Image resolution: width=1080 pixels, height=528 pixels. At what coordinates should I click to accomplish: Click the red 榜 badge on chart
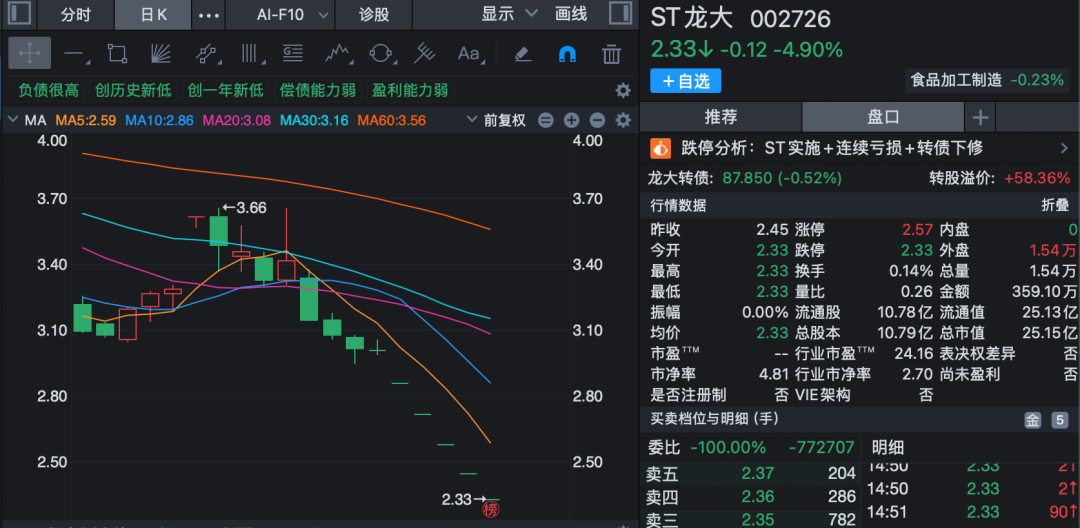click(x=490, y=510)
